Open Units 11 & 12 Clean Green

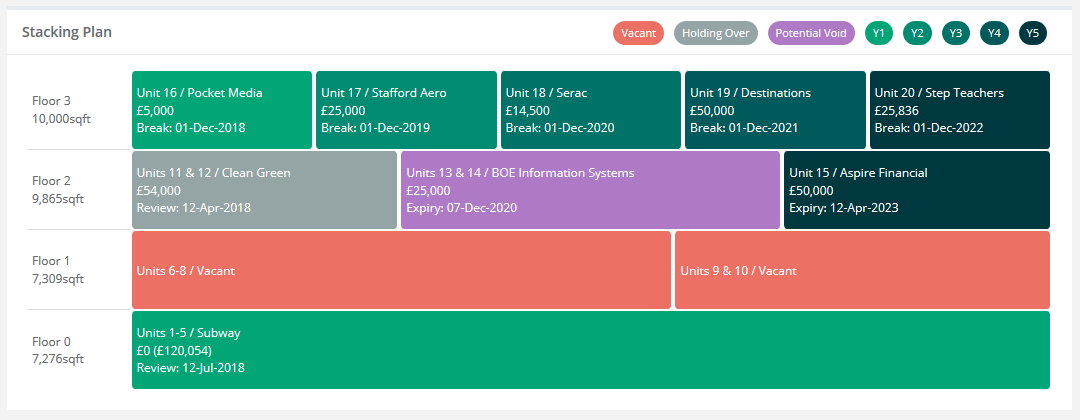[264, 190]
